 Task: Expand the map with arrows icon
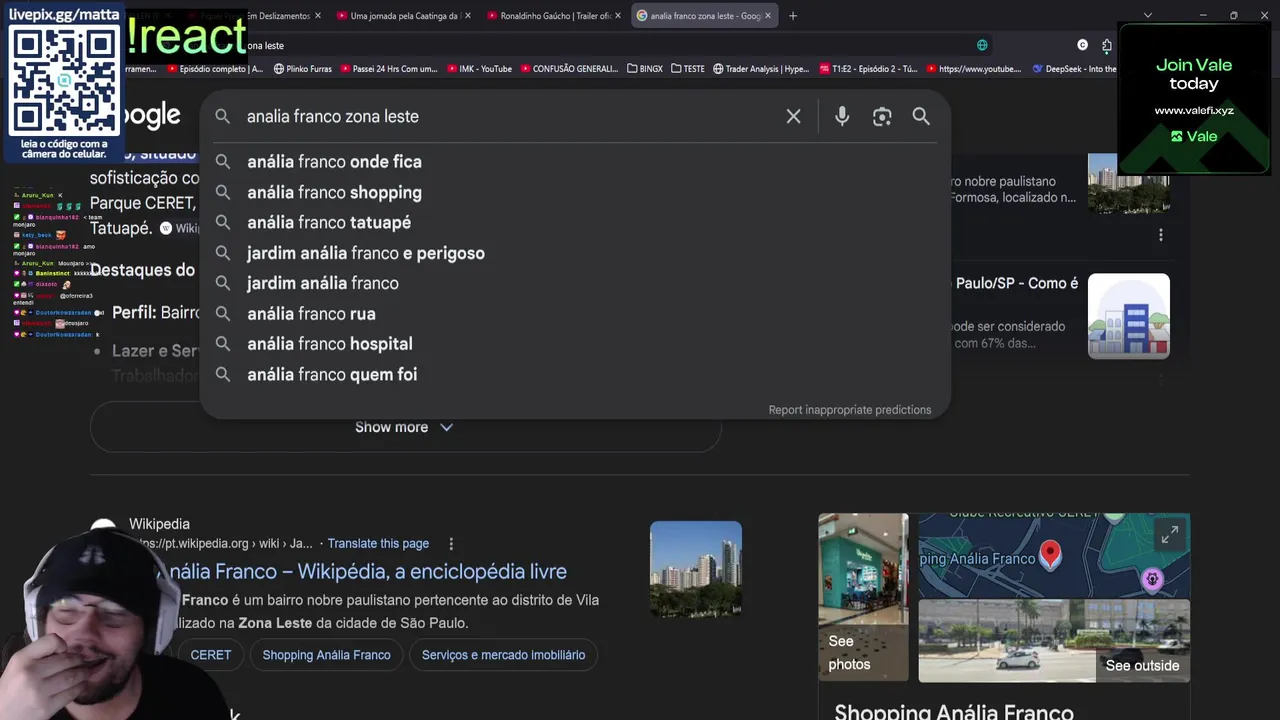(x=1169, y=536)
